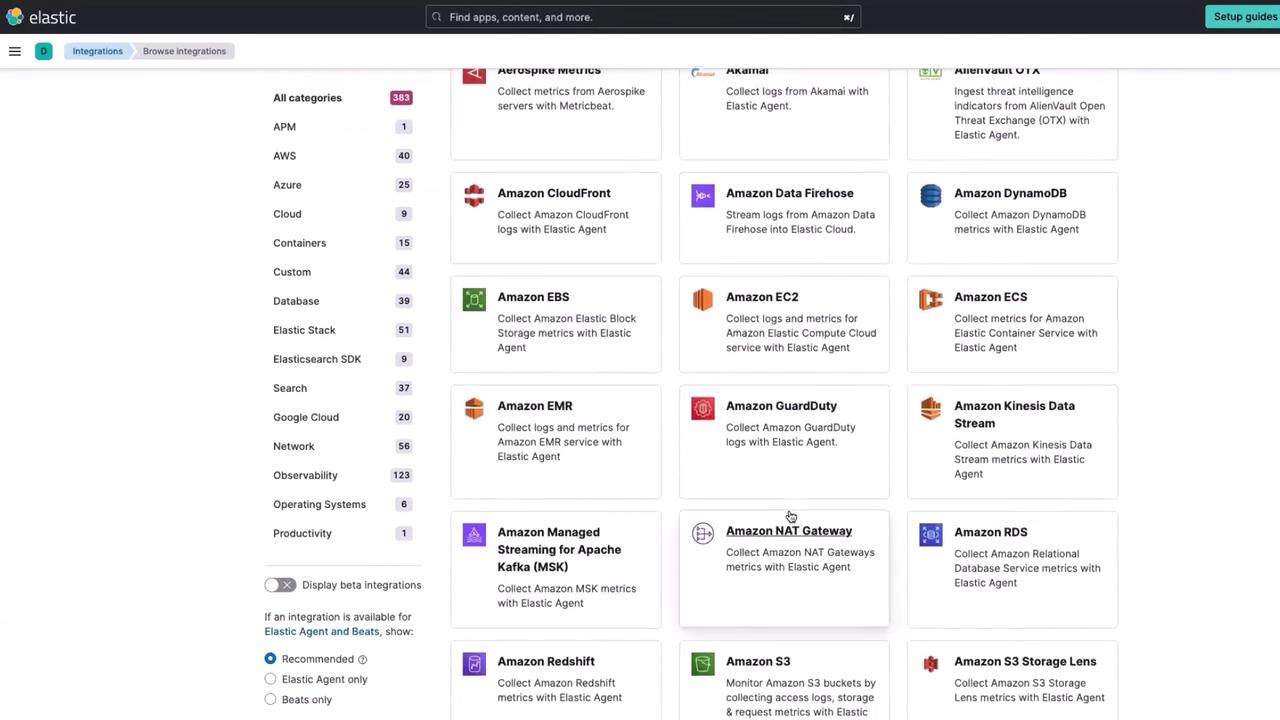Click the Amazon DynamoDB database icon
1280x720 pixels.
pyautogui.click(x=931, y=196)
